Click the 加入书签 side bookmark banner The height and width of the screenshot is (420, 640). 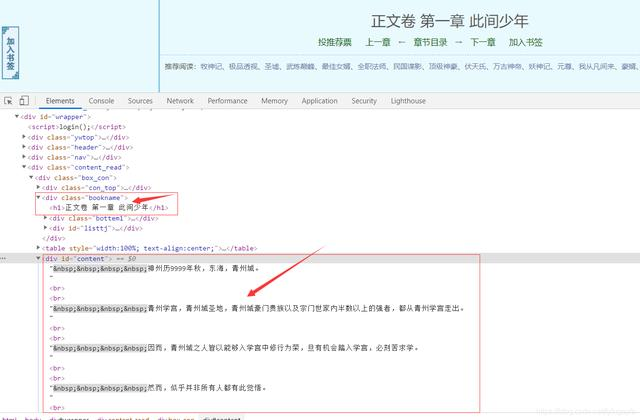pyautogui.click(x=10, y=53)
